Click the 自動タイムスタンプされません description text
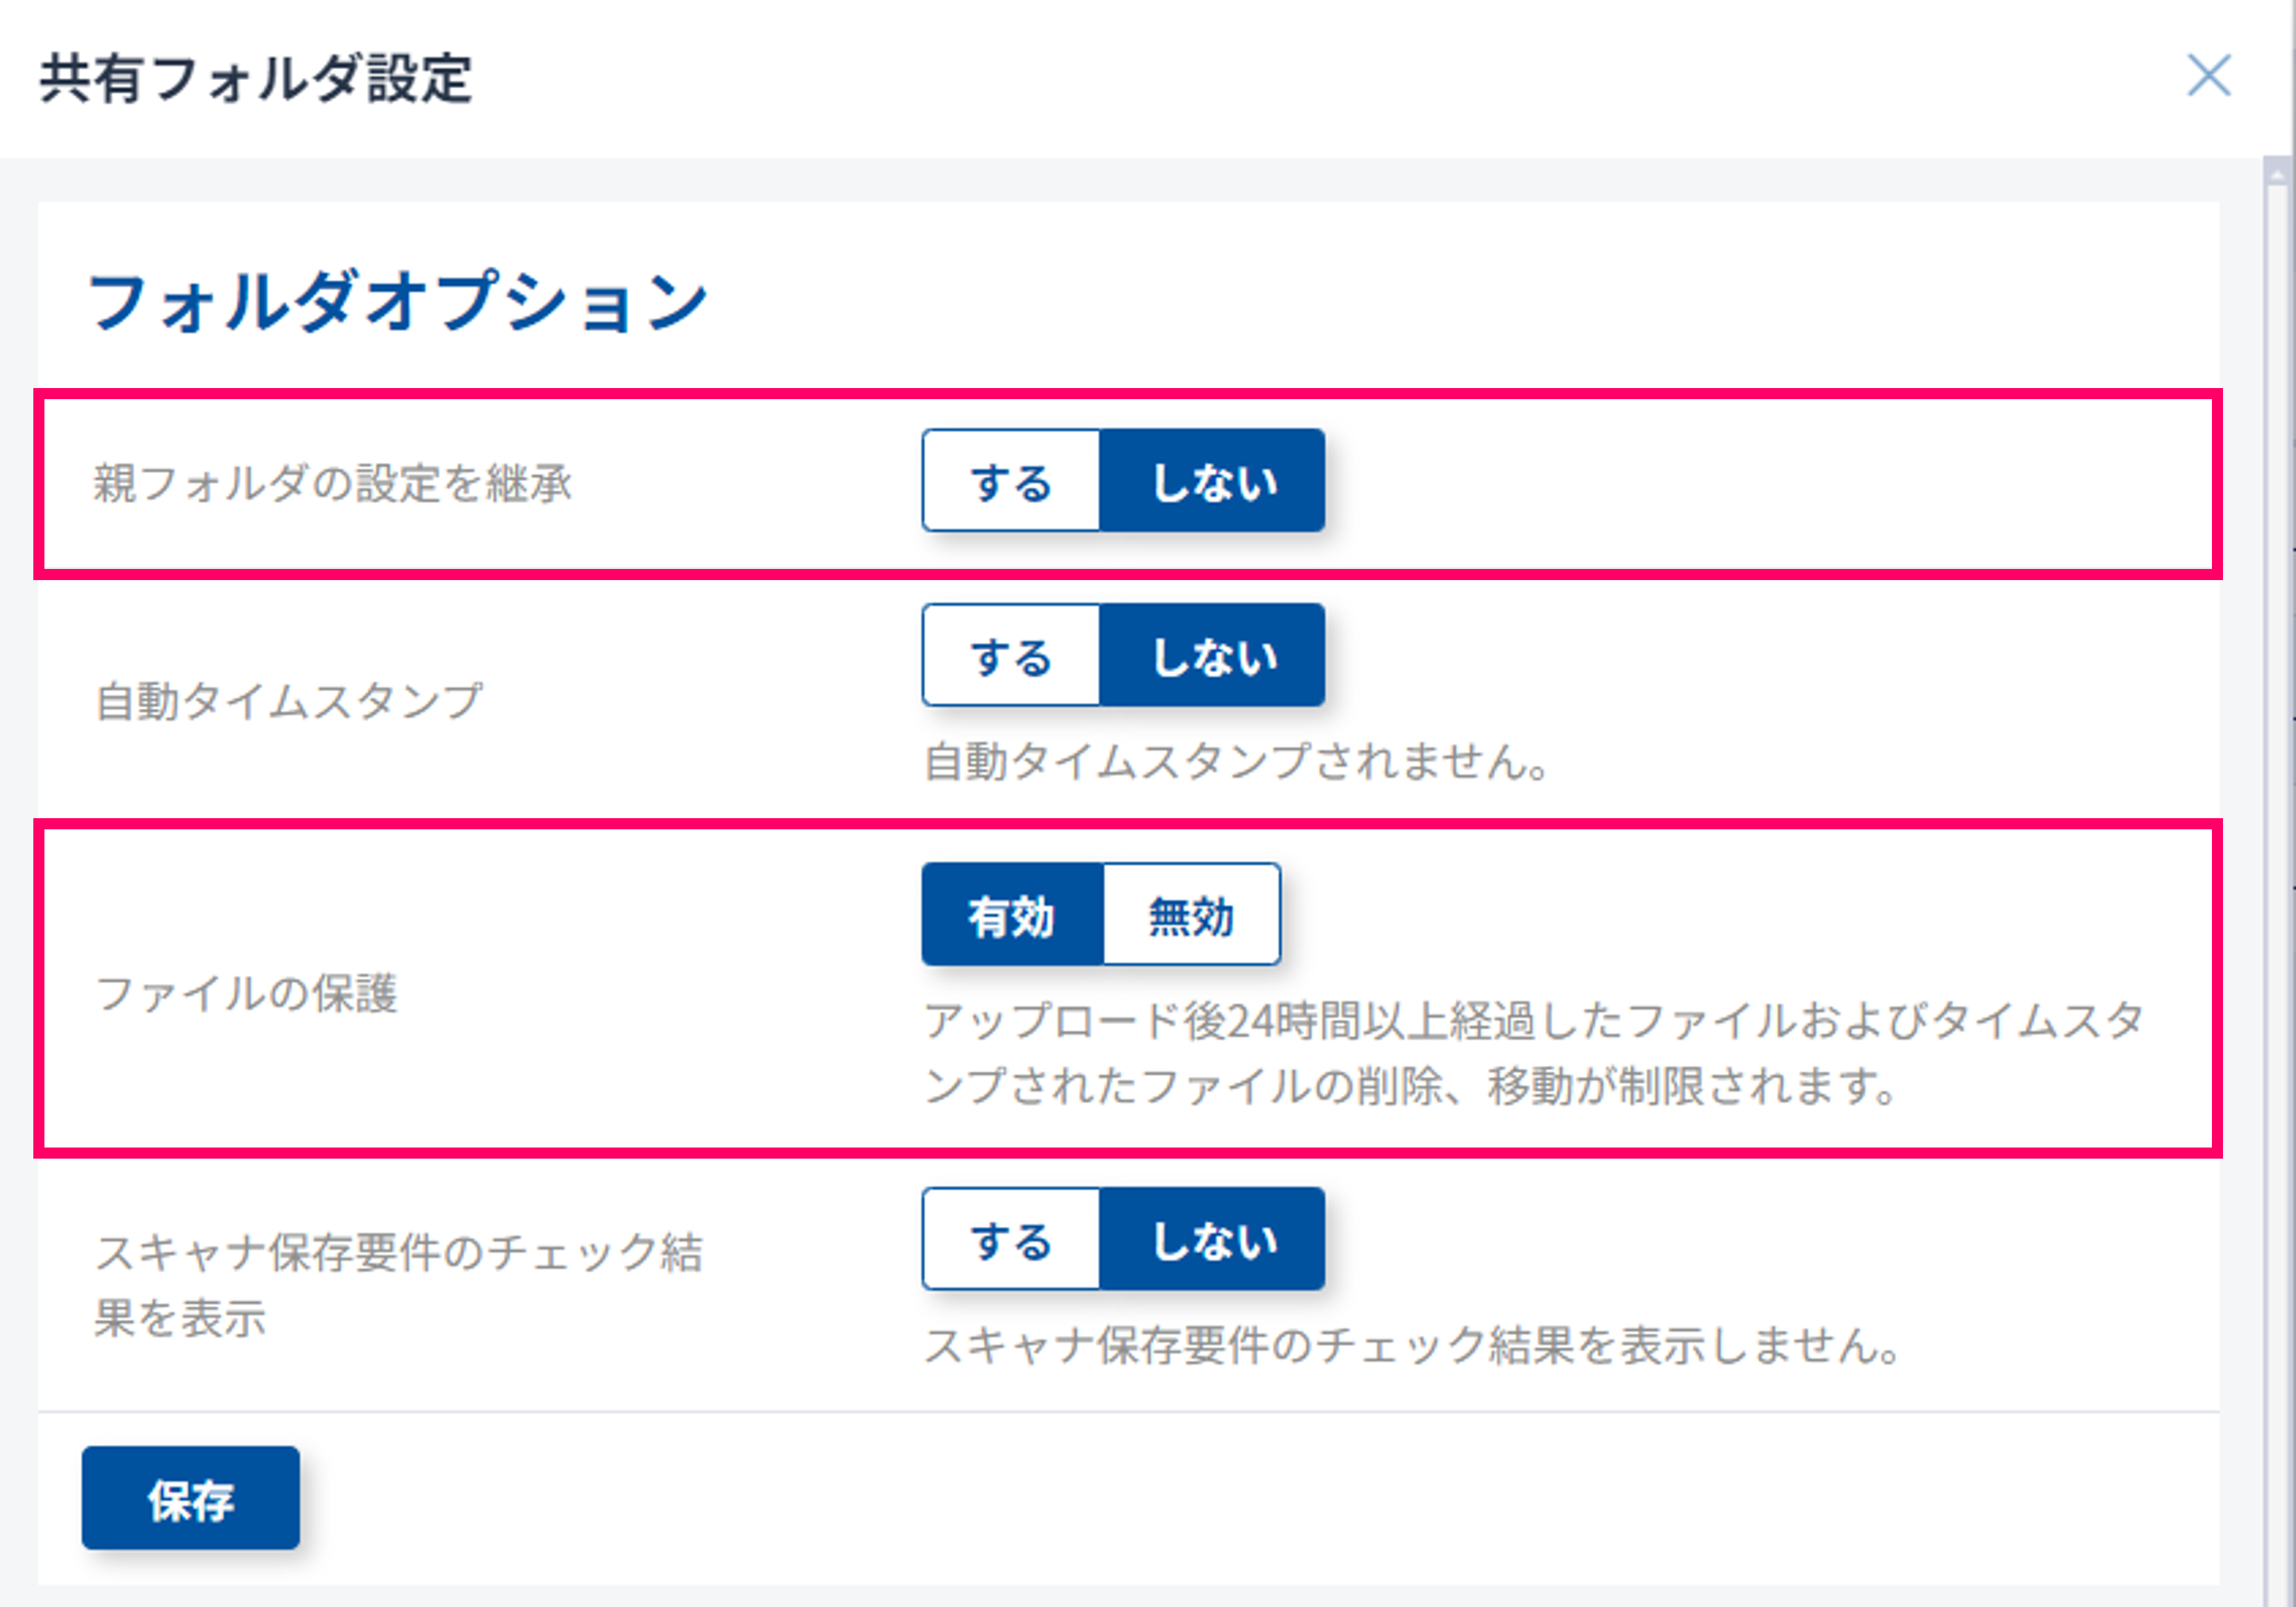The width and height of the screenshot is (2296, 1607). (1237, 761)
